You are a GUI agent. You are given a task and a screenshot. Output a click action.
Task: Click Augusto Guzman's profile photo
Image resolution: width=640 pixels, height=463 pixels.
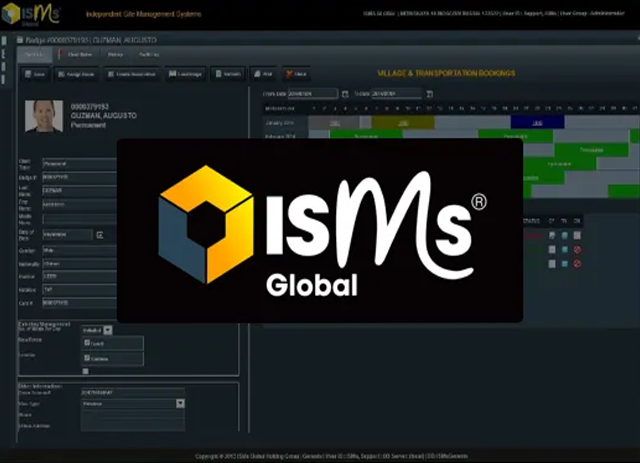coord(44,116)
